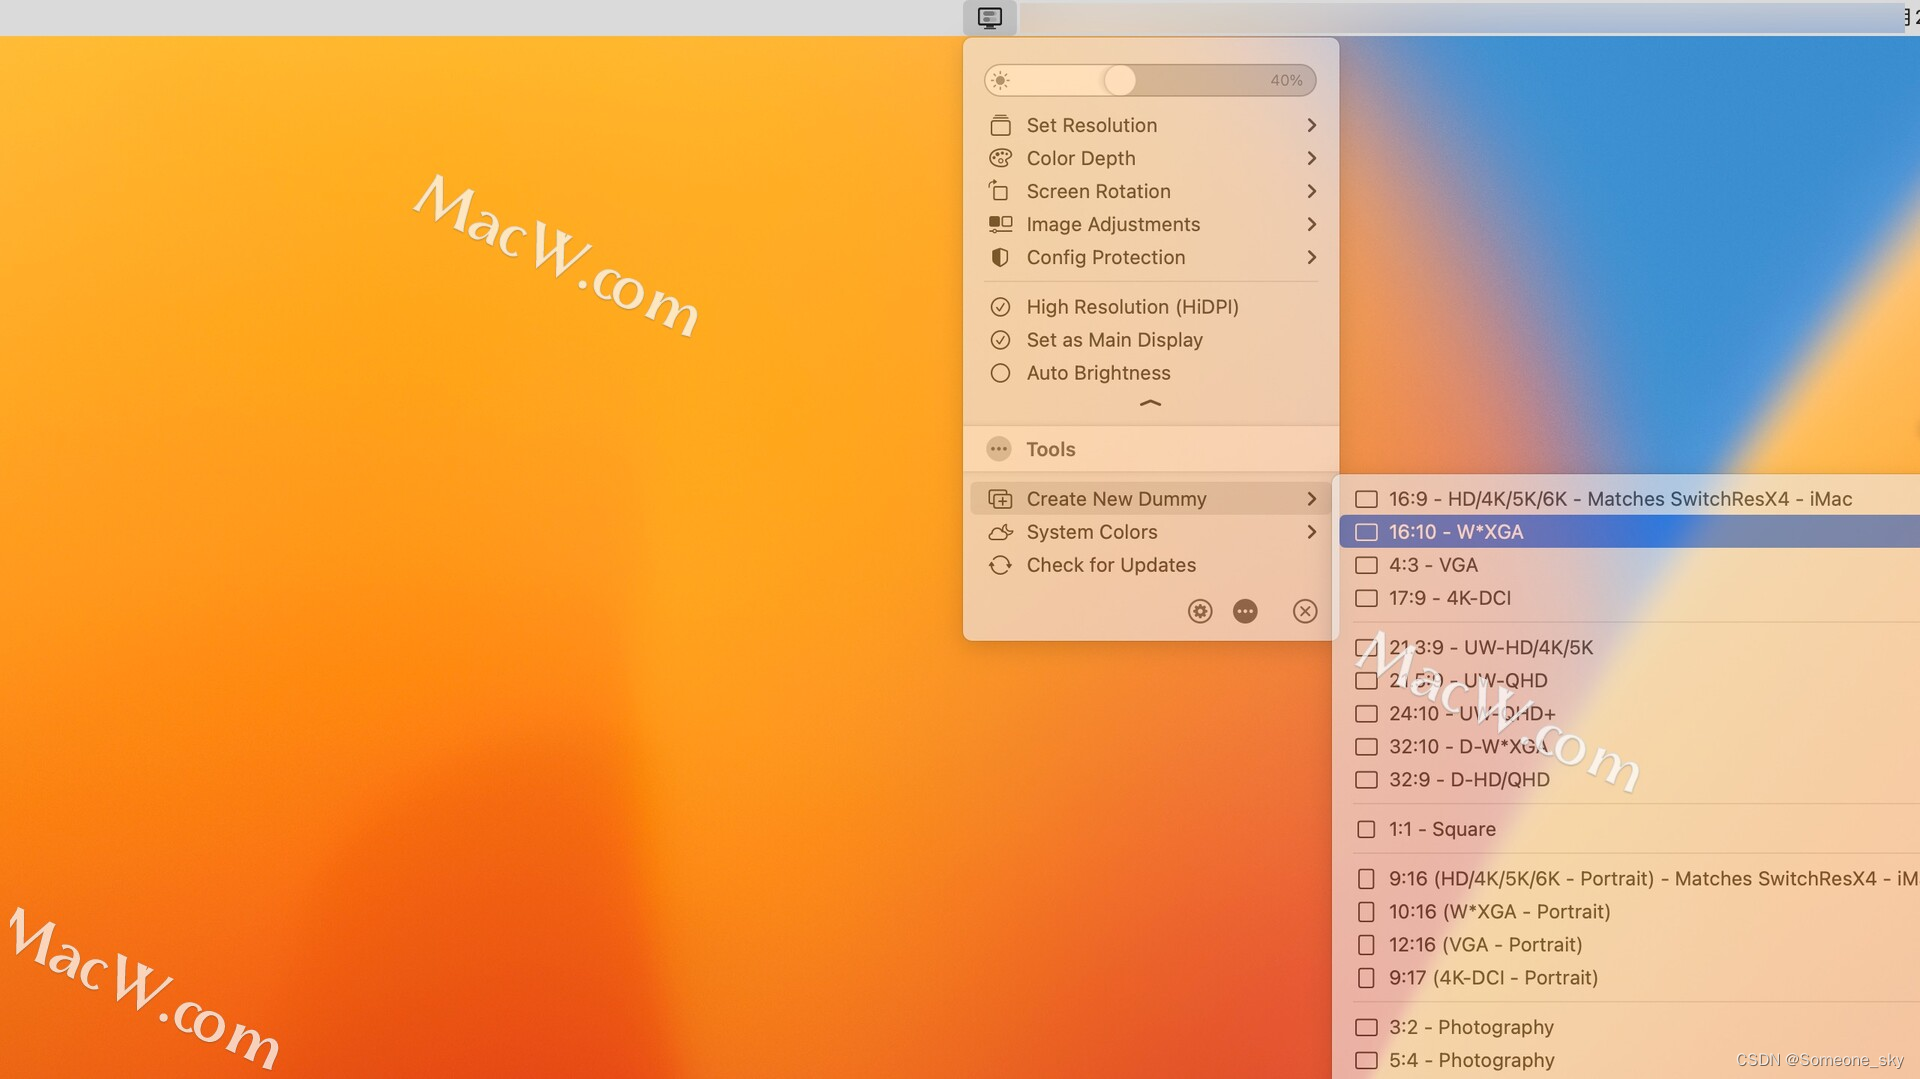Click the 40% end of brightness slider
This screenshot has width=1920, height=1079.
pyautogui.click(x=1286, y=80)
